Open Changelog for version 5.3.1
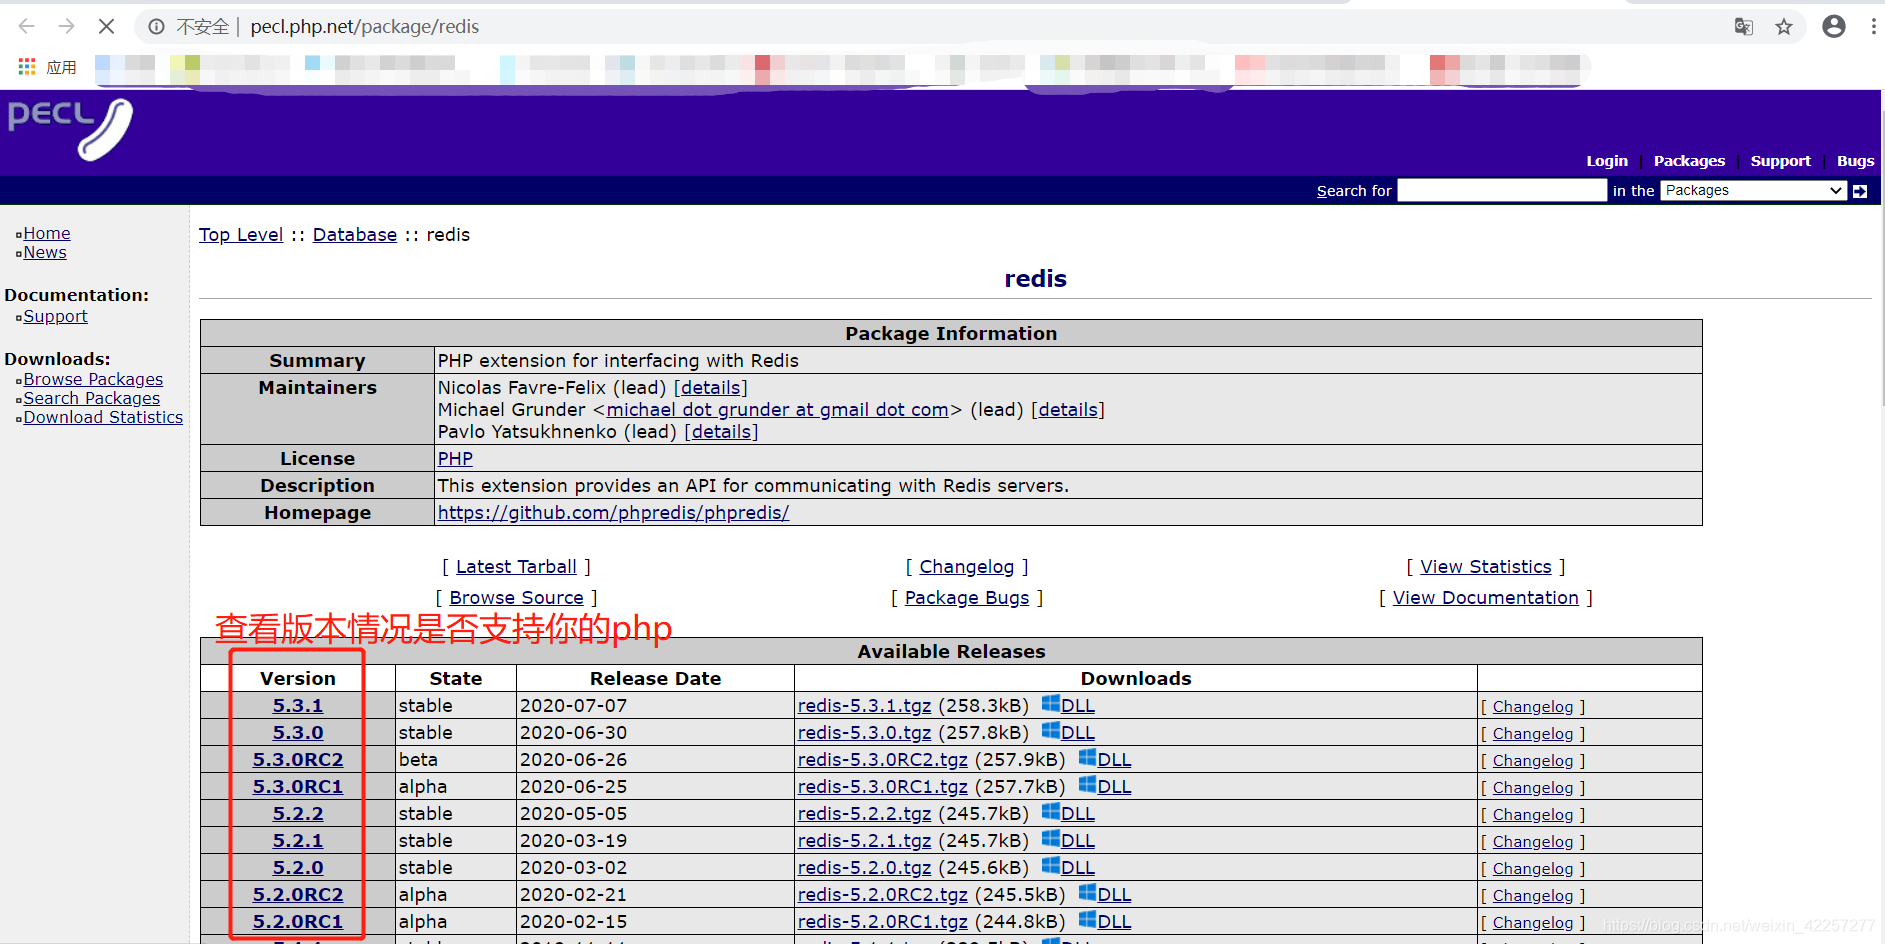1885x944 pixels. pyautogui.click(x=1532, y=706)
